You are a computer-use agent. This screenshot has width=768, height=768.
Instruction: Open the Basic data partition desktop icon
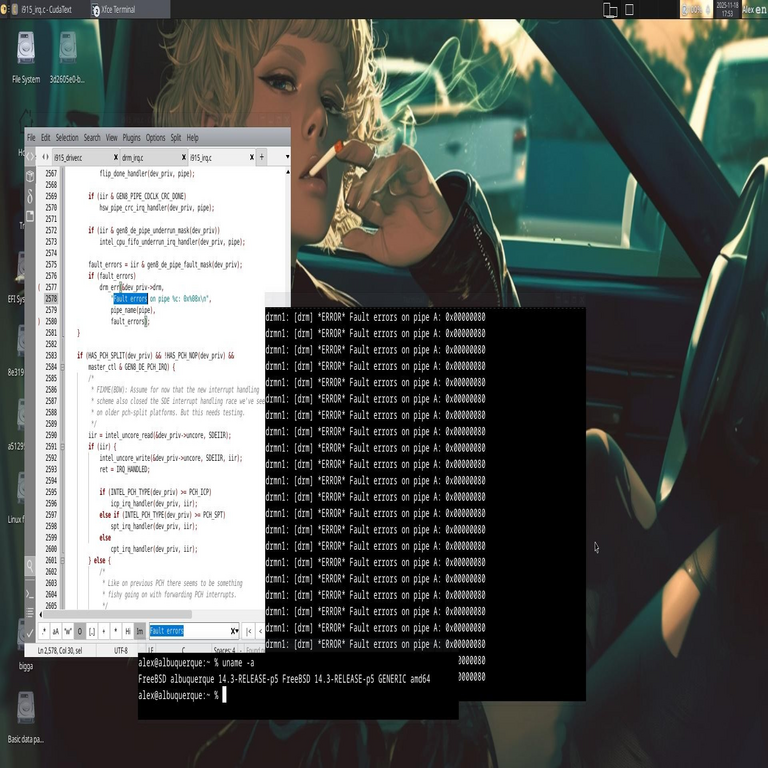pyautogui.click(x=26, y=710)
